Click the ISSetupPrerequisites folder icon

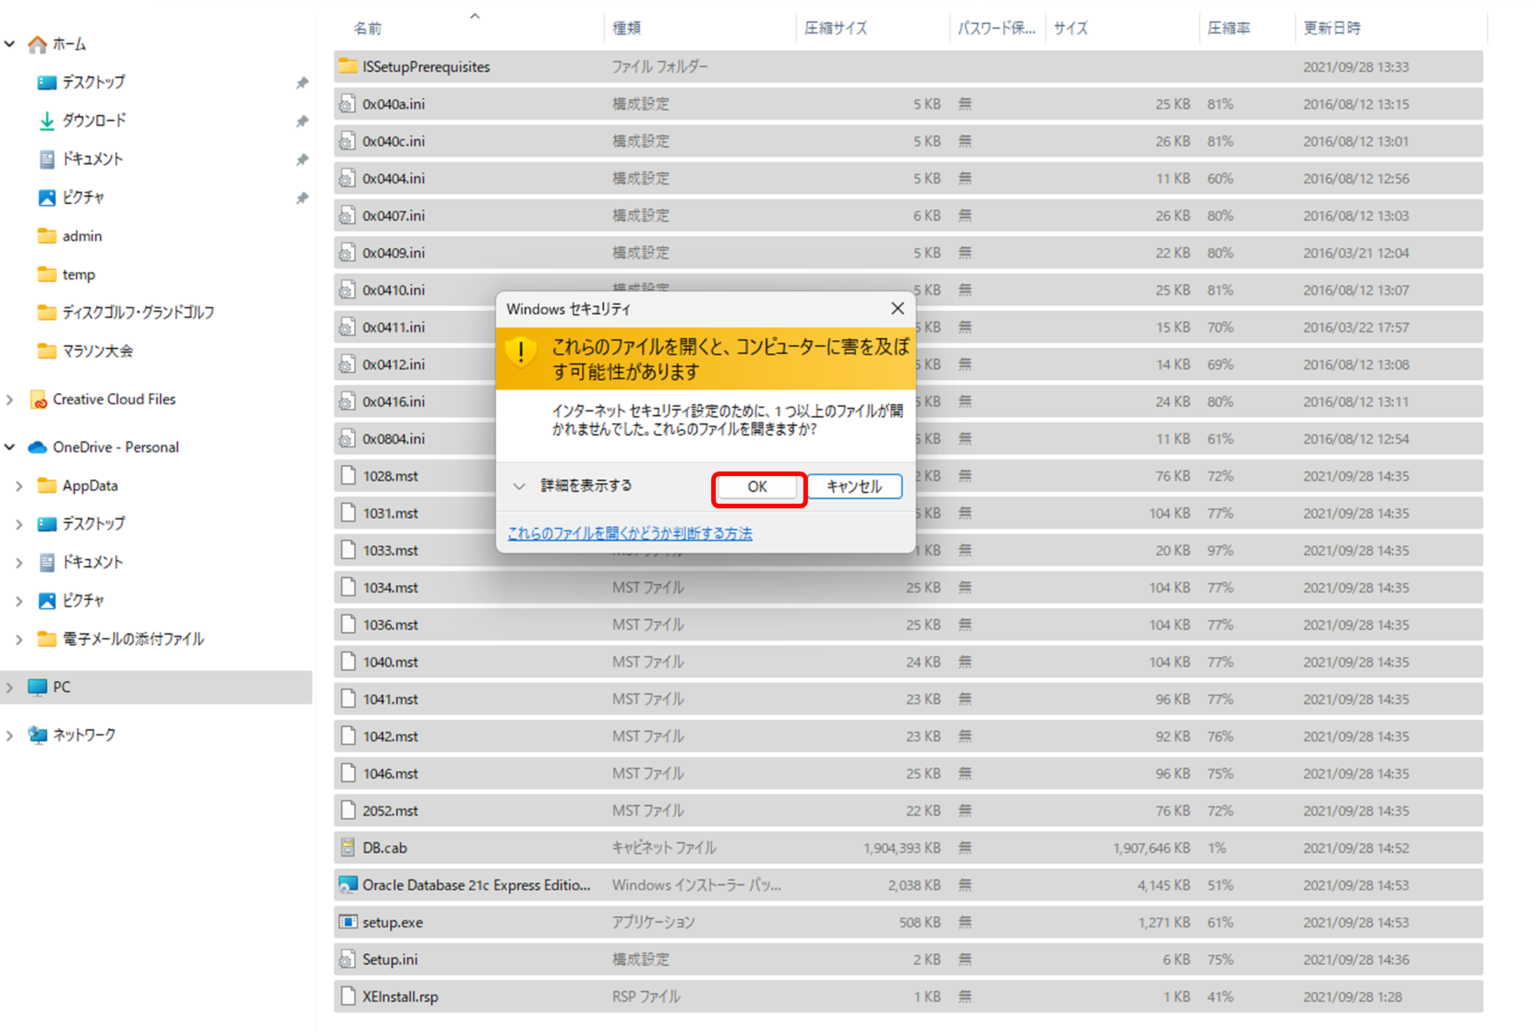tap(347, 67)
